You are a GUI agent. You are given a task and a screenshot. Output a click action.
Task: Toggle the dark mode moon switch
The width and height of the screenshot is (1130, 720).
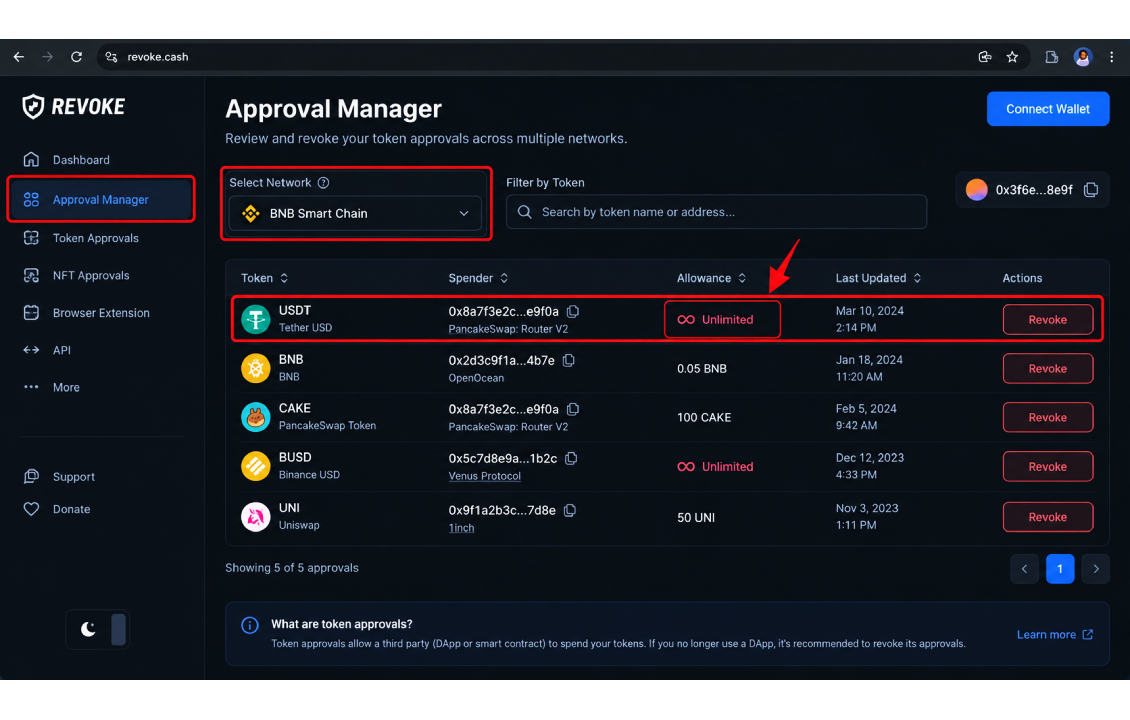97,629
